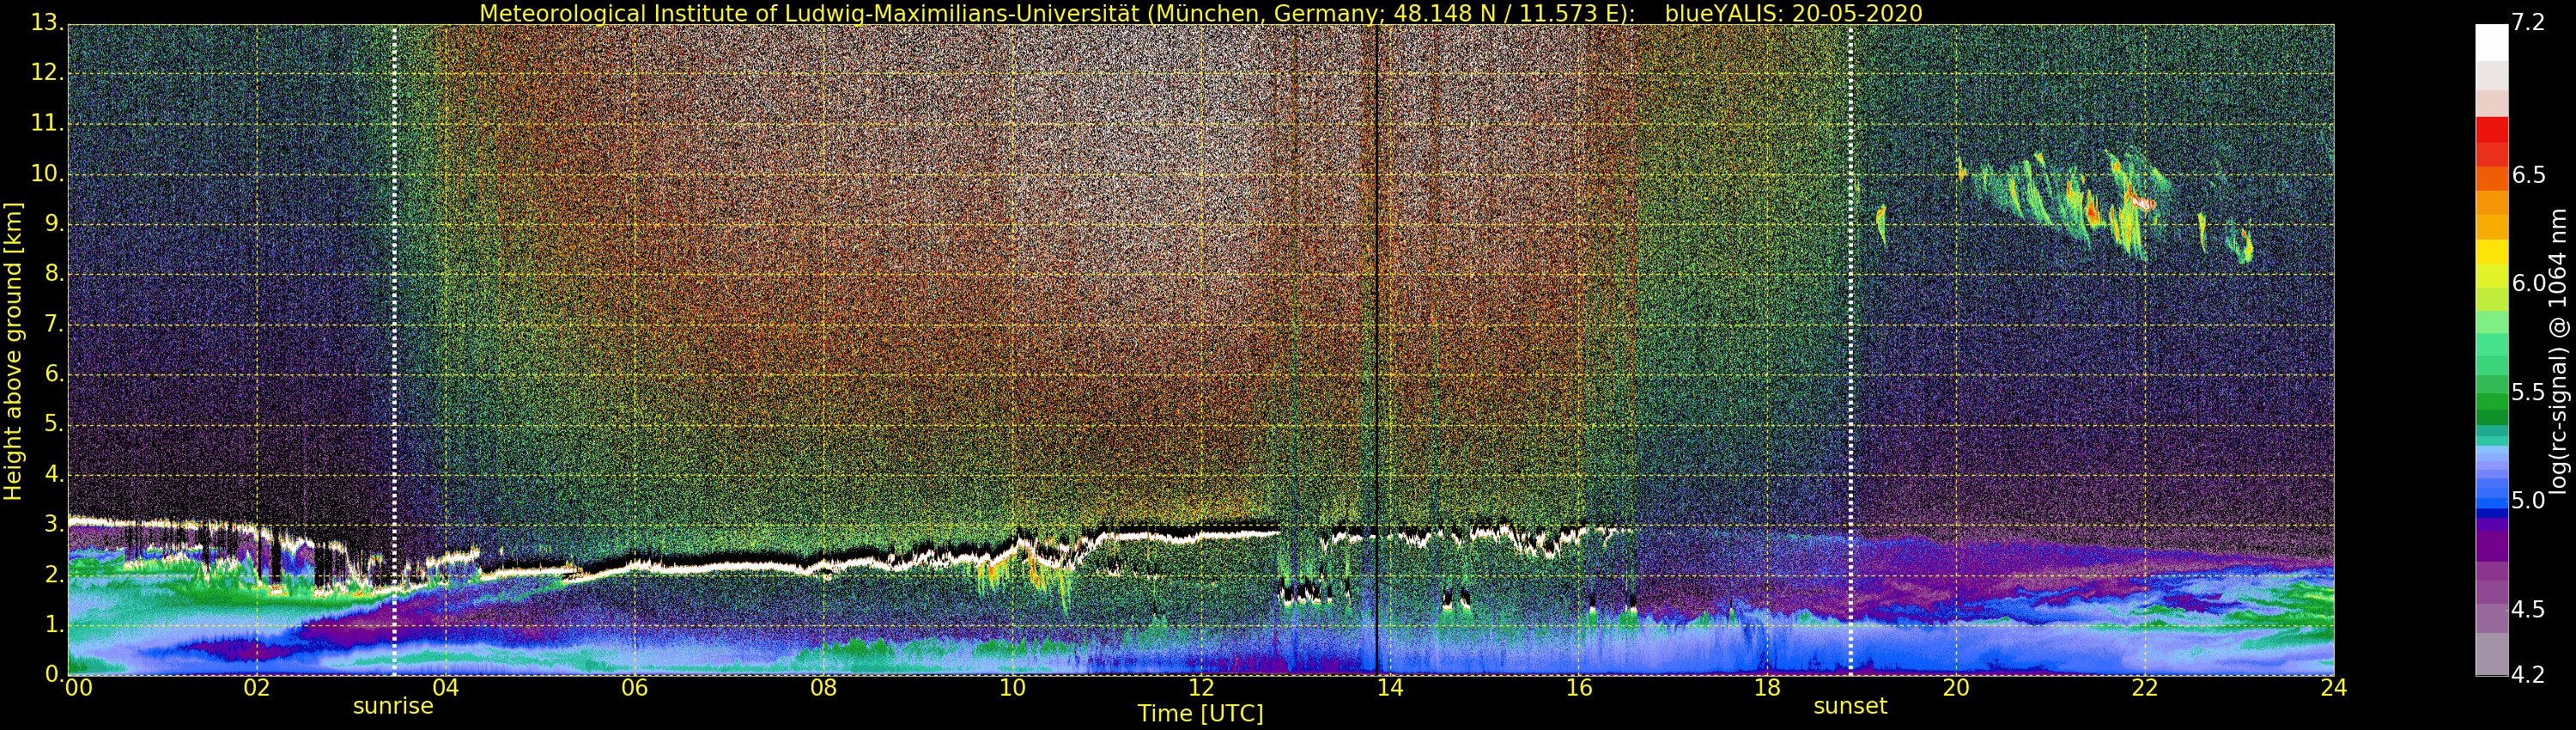Pick the red band on the colorbar
This screenshot has width=2576, height=730.
[x=2491, y=130]
